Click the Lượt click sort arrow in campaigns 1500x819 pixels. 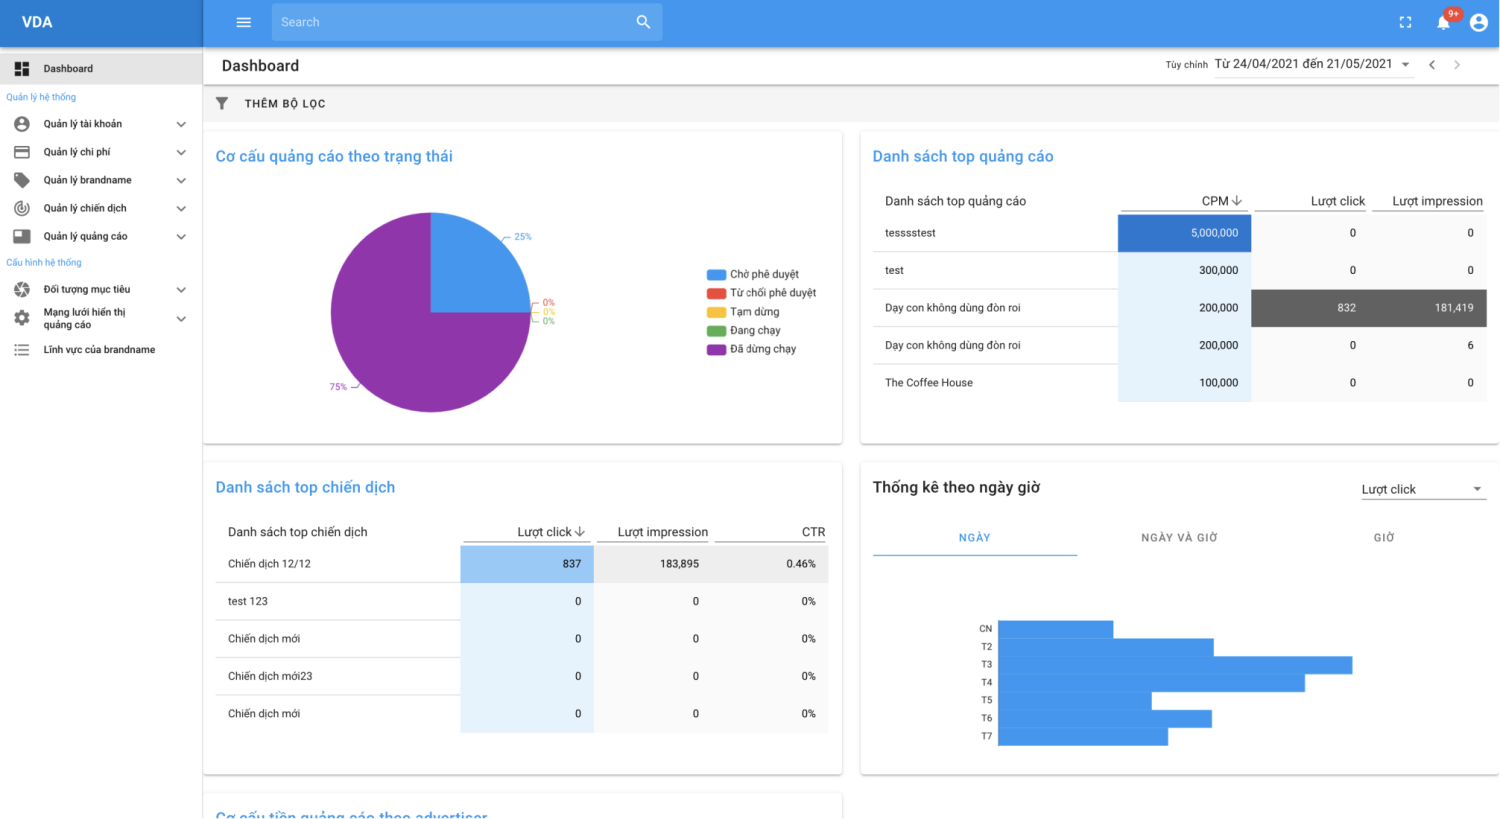(x=580, y=532)
